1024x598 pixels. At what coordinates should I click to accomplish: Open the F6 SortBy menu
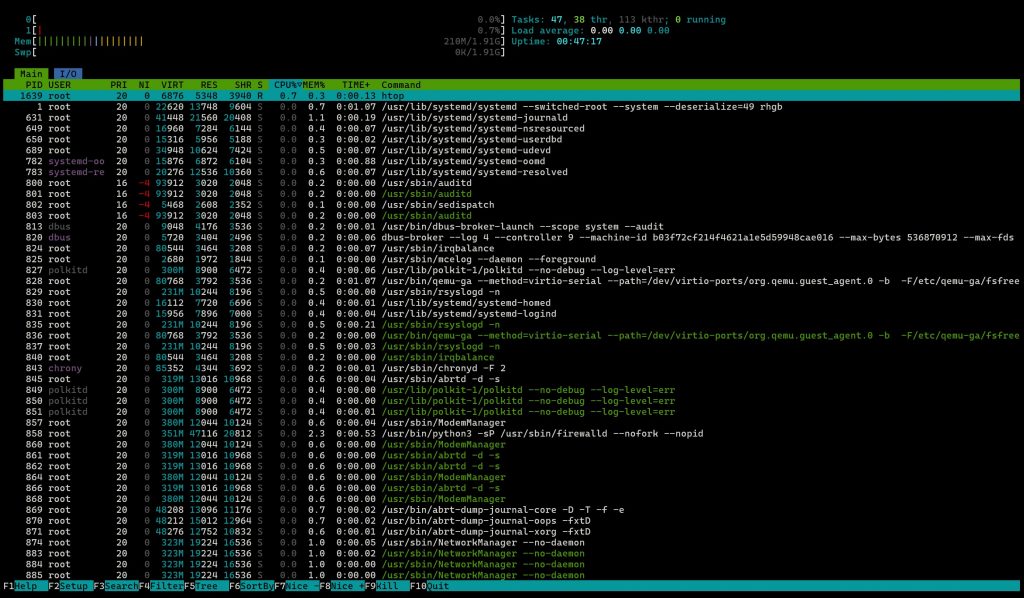[250, 586]
